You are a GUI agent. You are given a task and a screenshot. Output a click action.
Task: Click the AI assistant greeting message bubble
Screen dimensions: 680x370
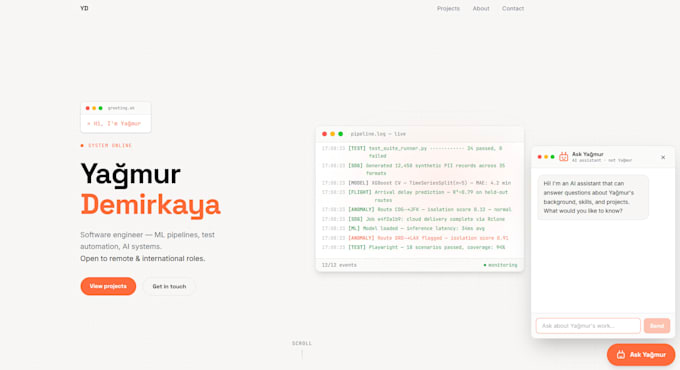pos(593,197)
